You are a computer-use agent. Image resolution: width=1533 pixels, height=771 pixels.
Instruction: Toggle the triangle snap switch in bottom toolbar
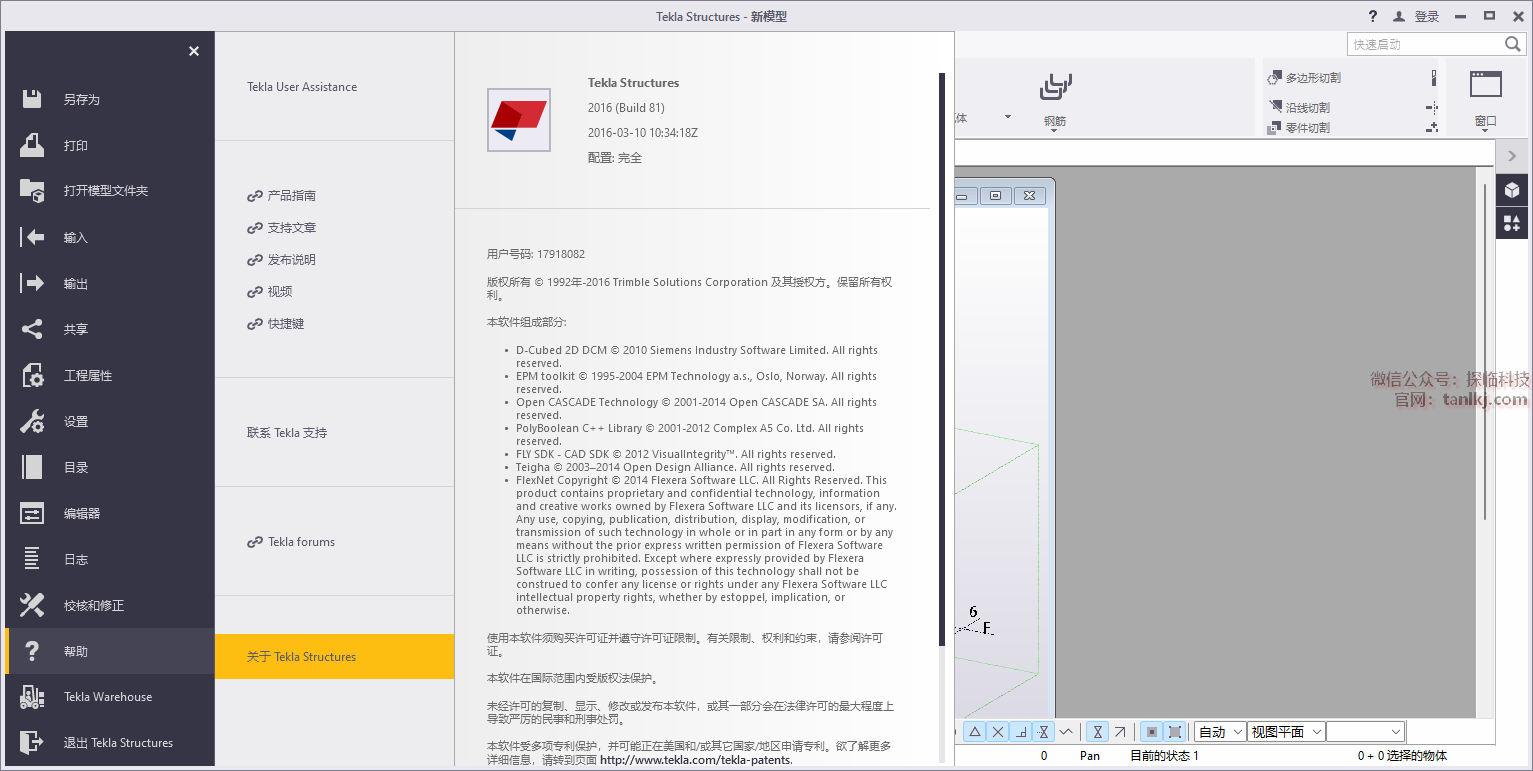click(975, 732)
